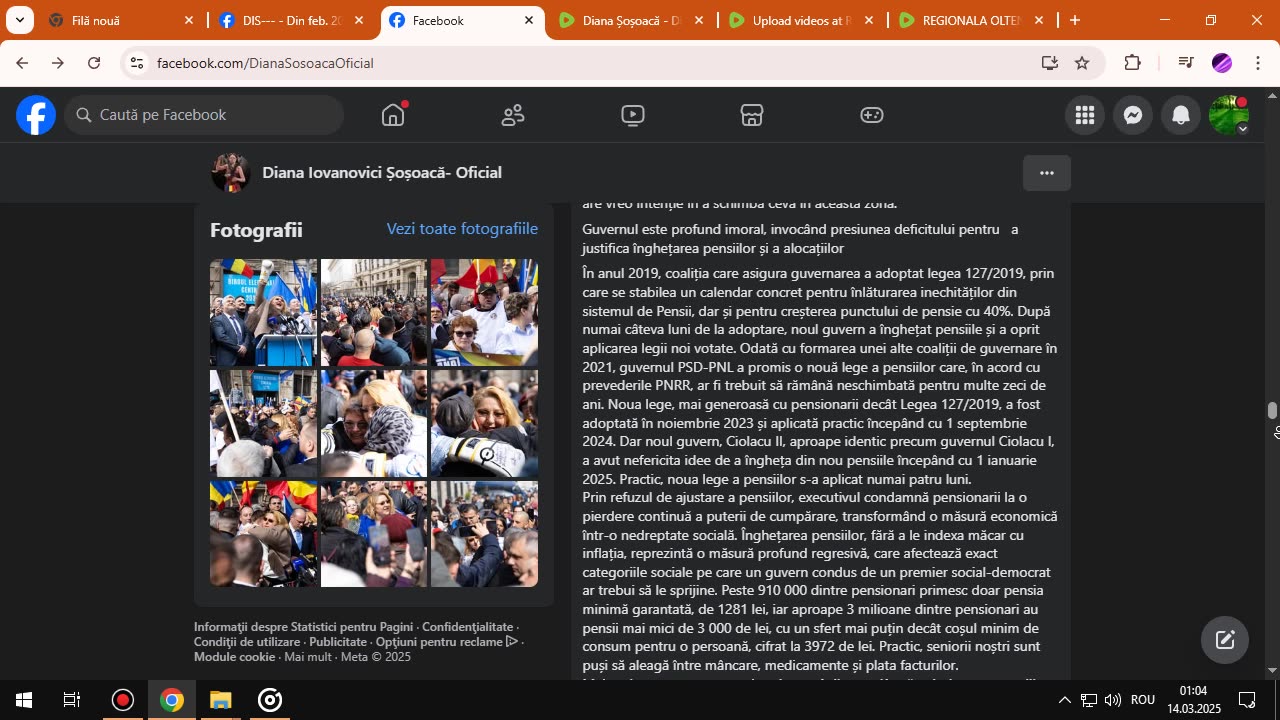Open the Confidențialitate footer link
The height and width of the screenshot is (720, 1280).
point(467,627)
